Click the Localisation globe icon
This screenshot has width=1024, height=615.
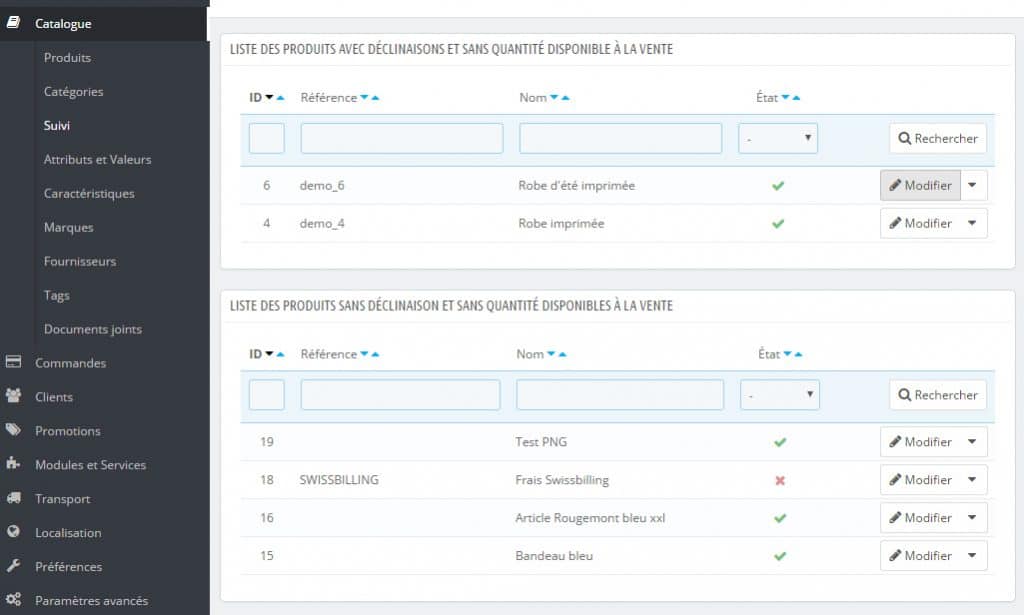13,531
